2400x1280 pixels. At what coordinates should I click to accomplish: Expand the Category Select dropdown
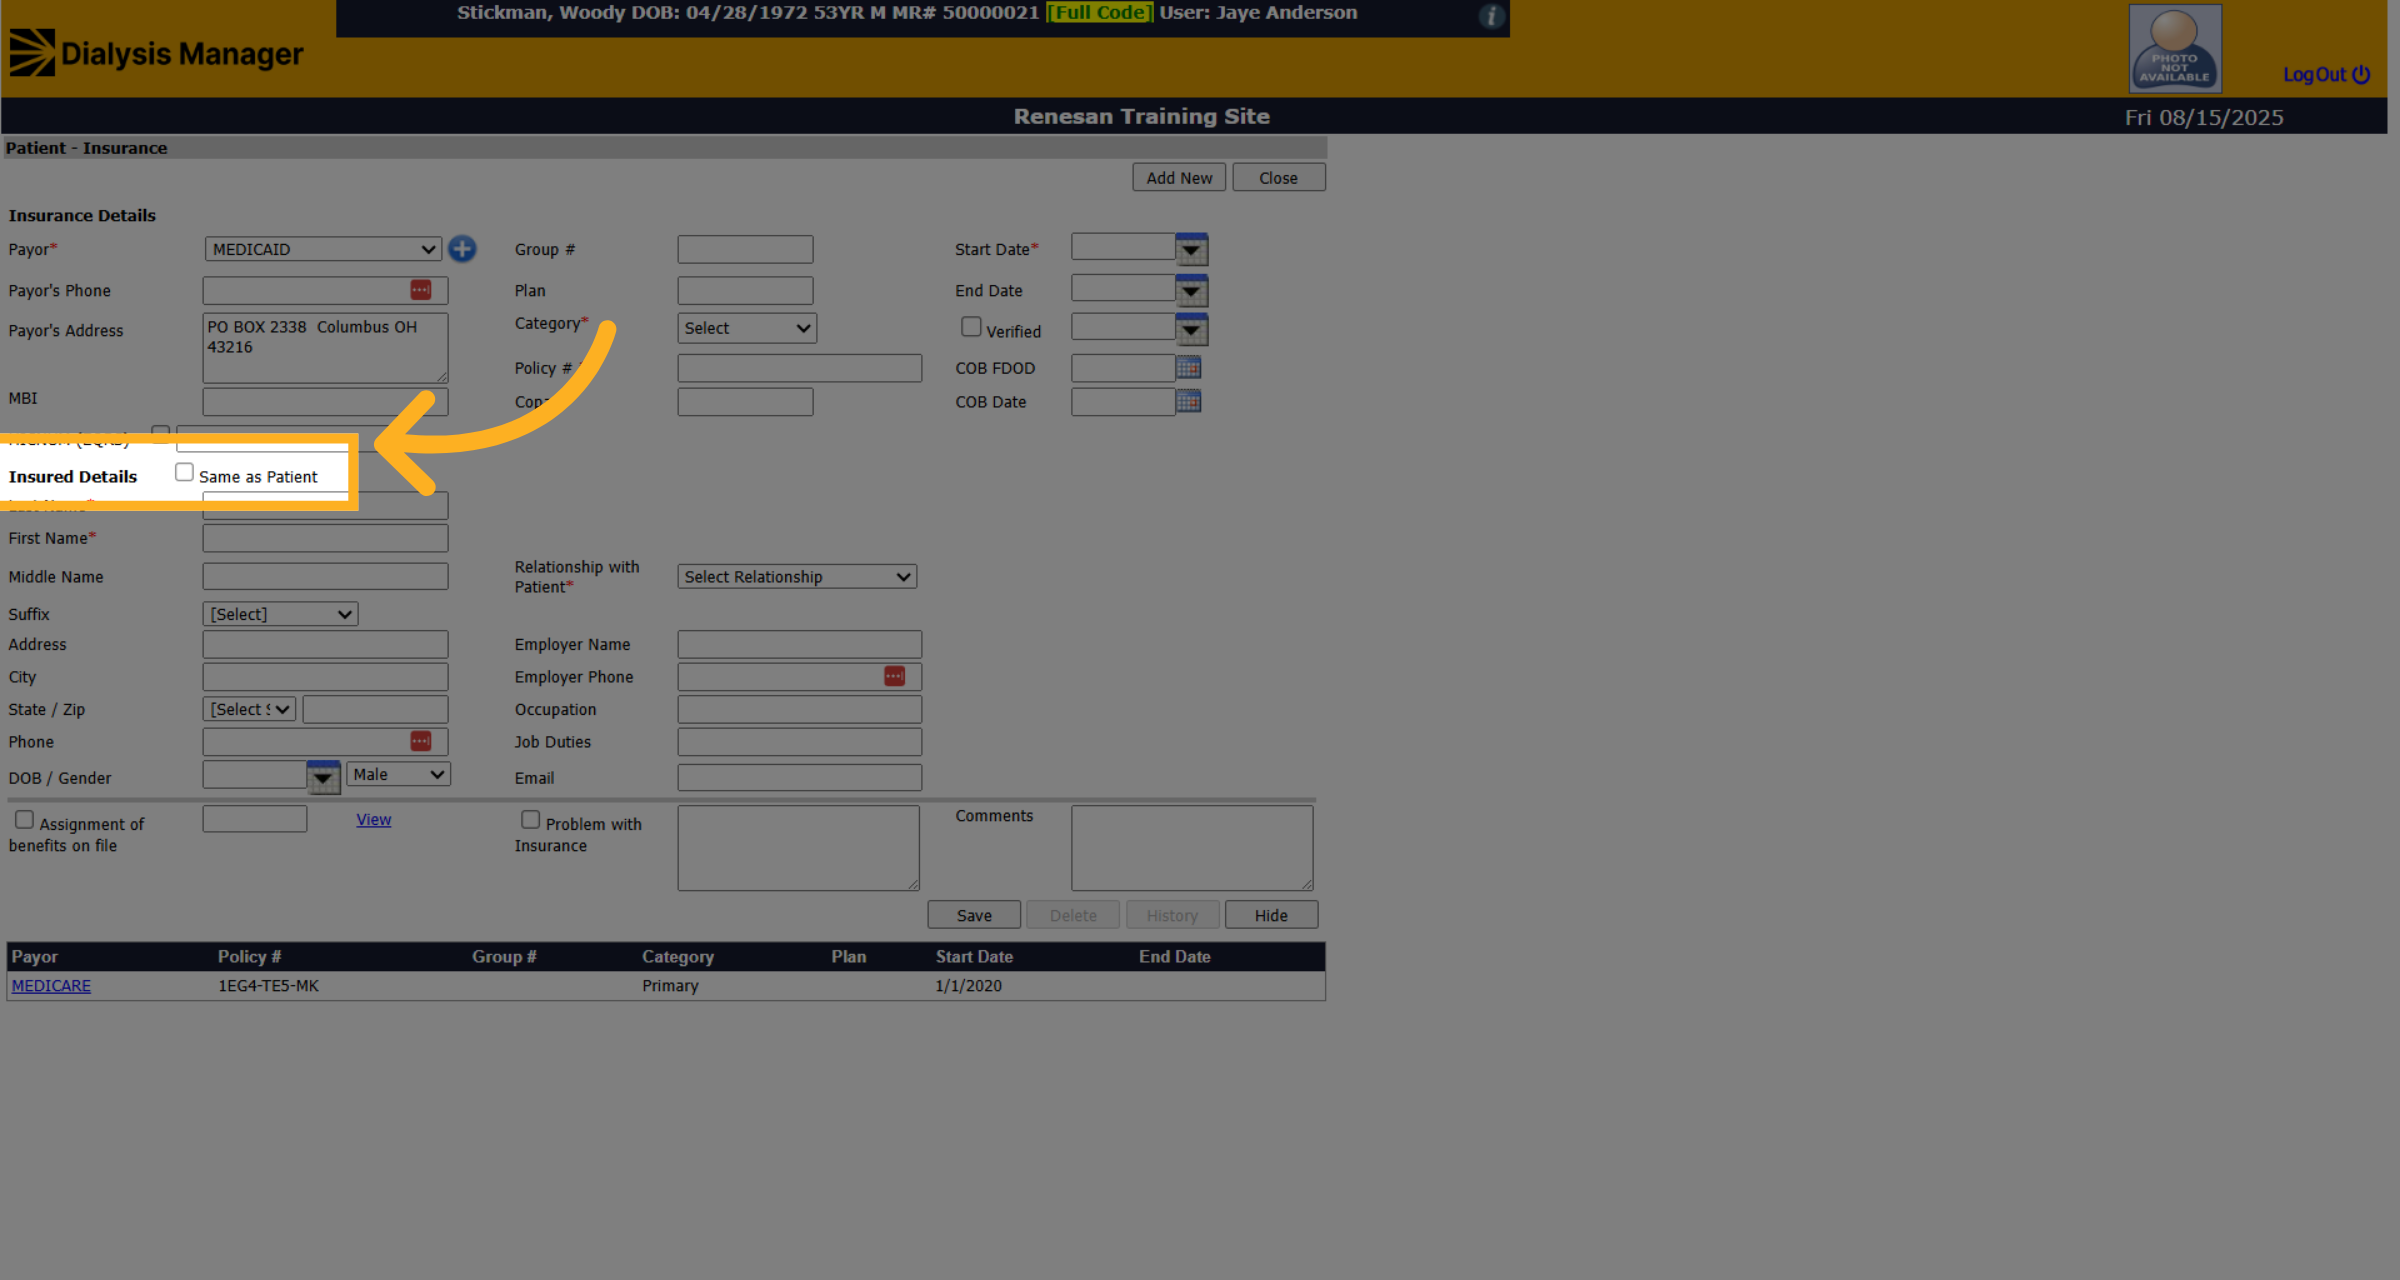coord(747,328)
